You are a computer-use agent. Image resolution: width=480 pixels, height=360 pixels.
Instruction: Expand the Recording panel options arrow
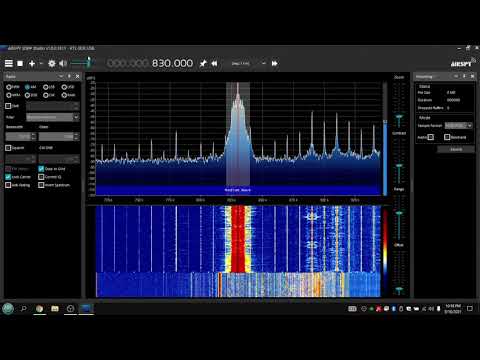pos(456,76)
